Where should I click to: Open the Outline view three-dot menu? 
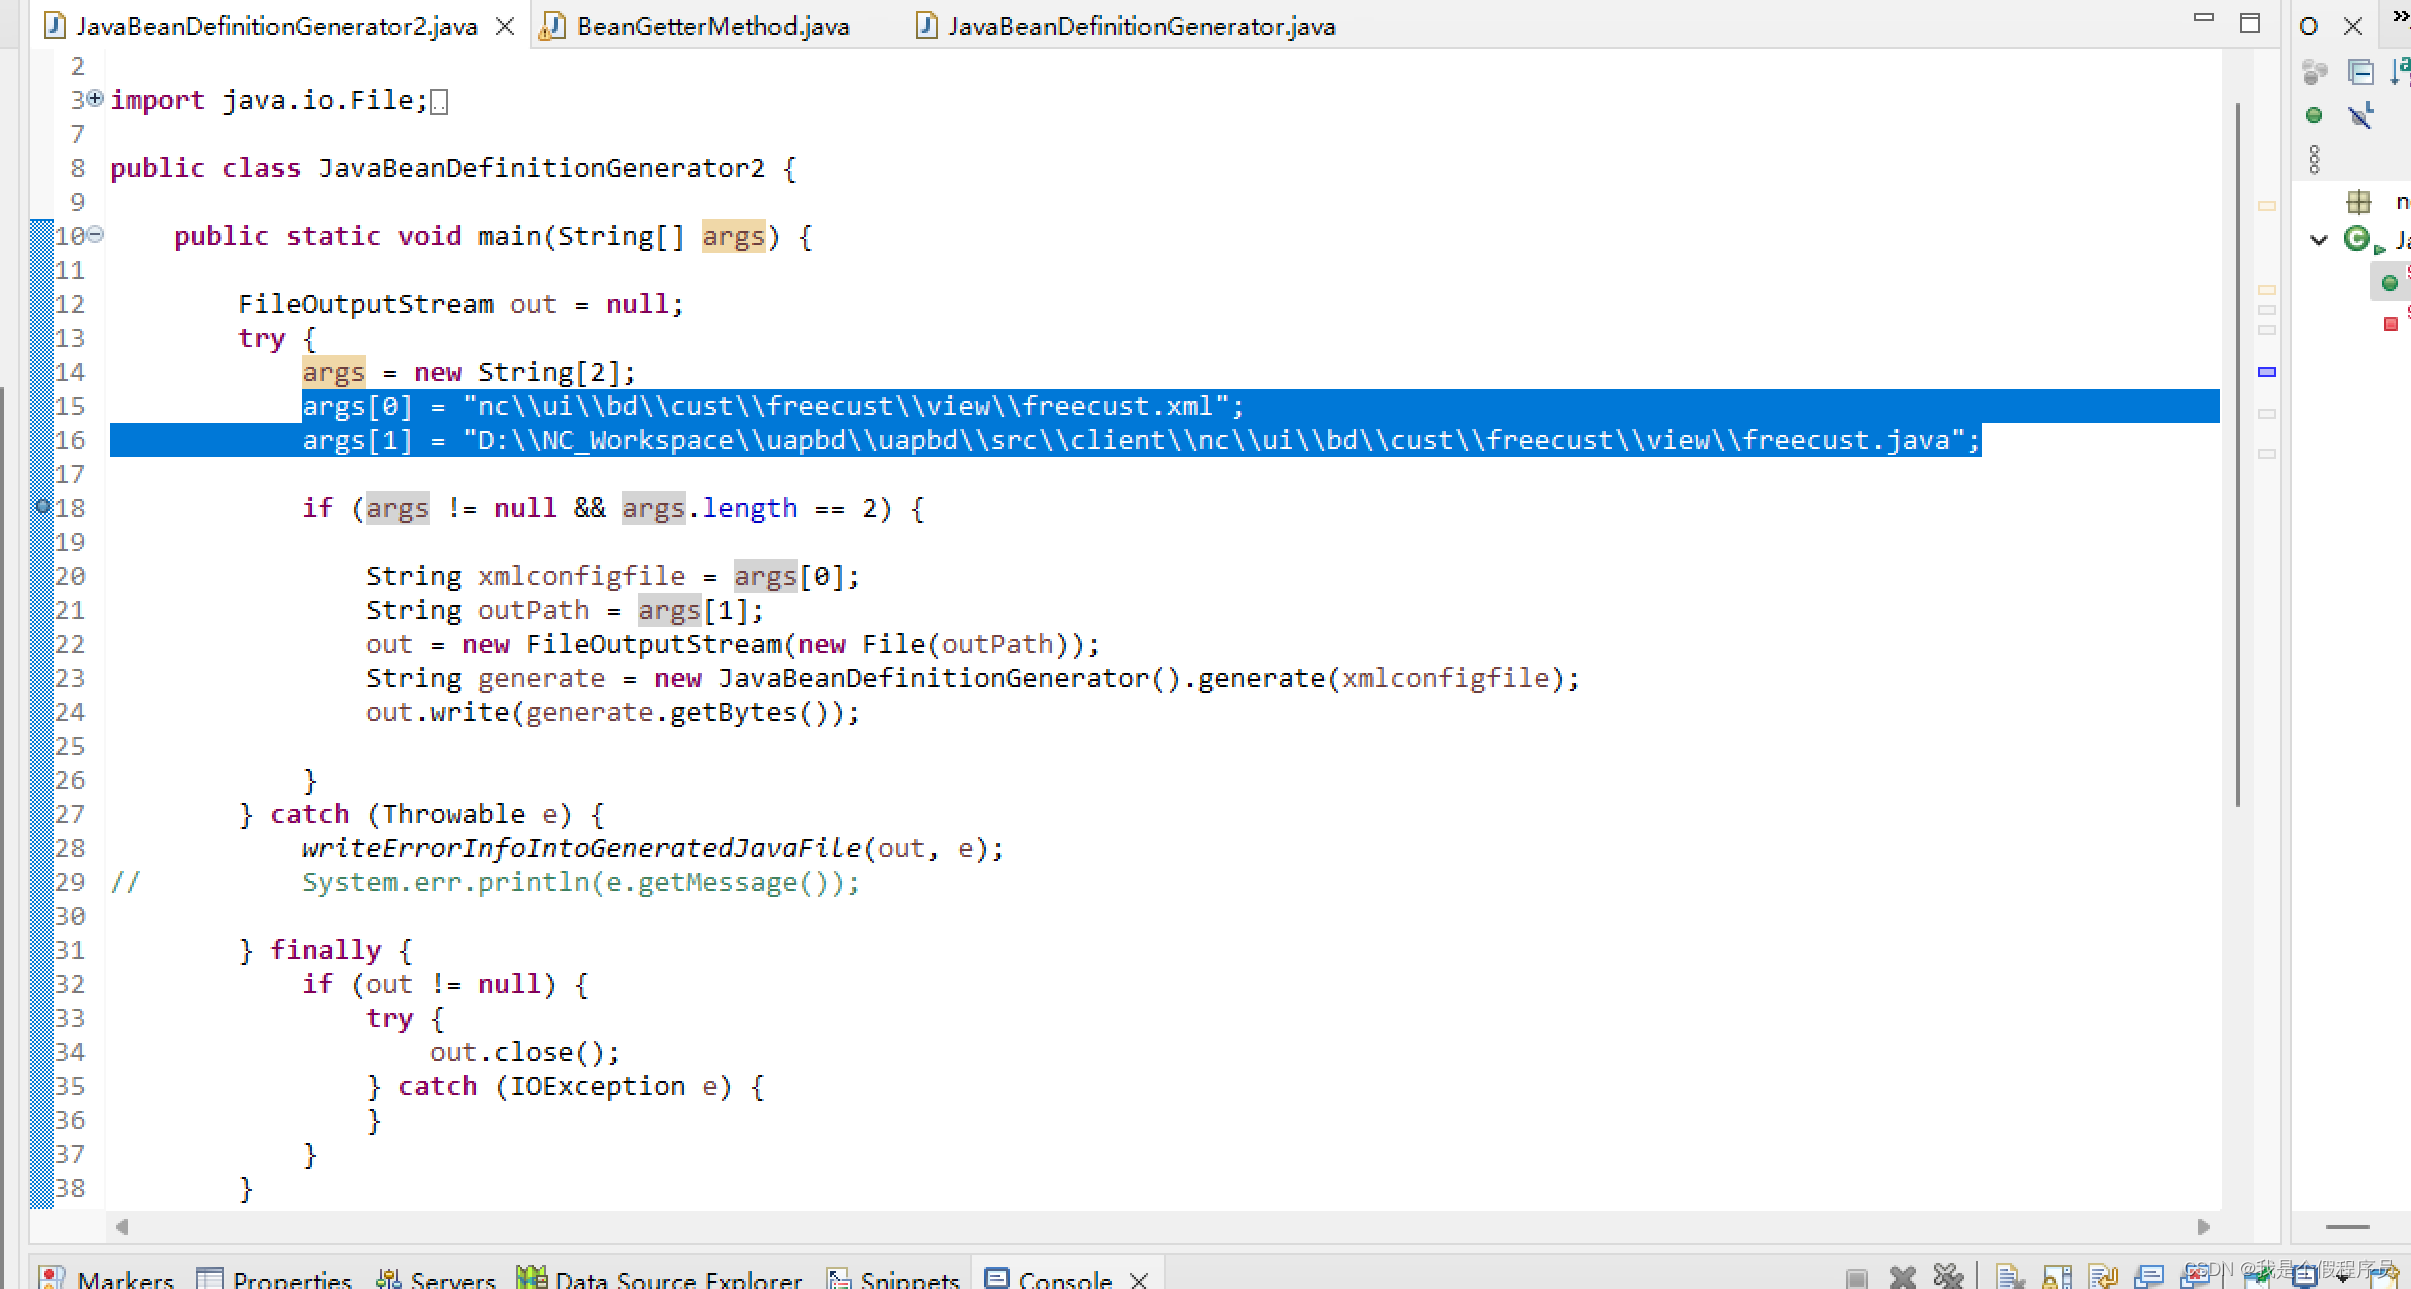pos(2314,159)
